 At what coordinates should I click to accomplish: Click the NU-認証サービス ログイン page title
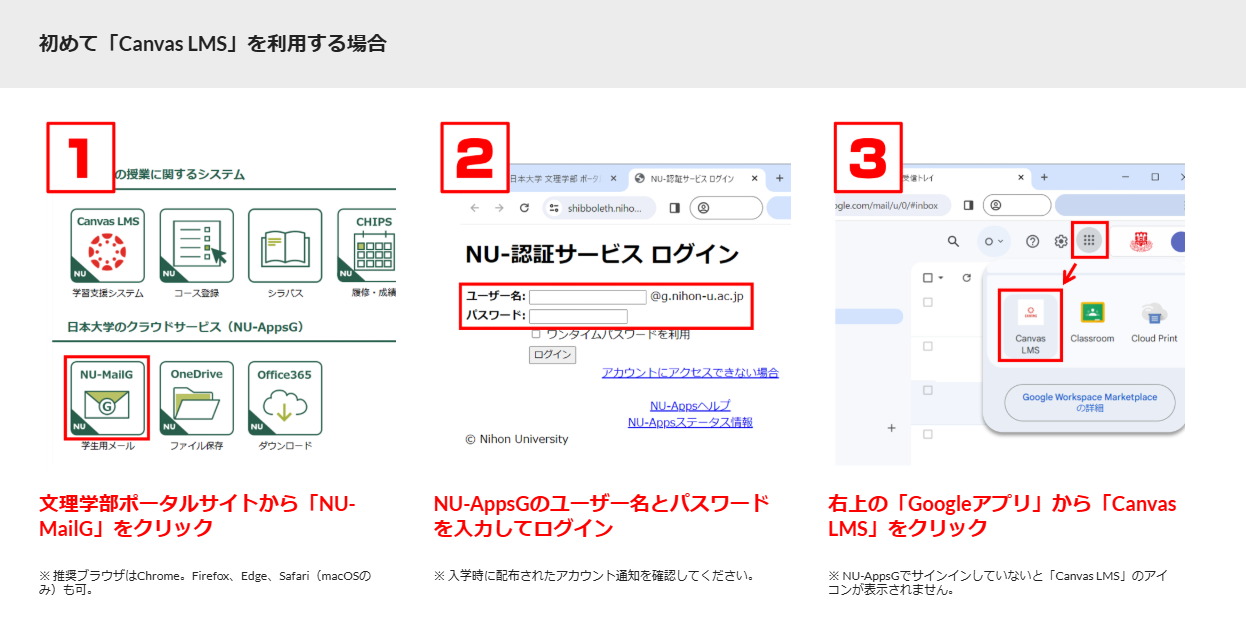coord(602,254)
